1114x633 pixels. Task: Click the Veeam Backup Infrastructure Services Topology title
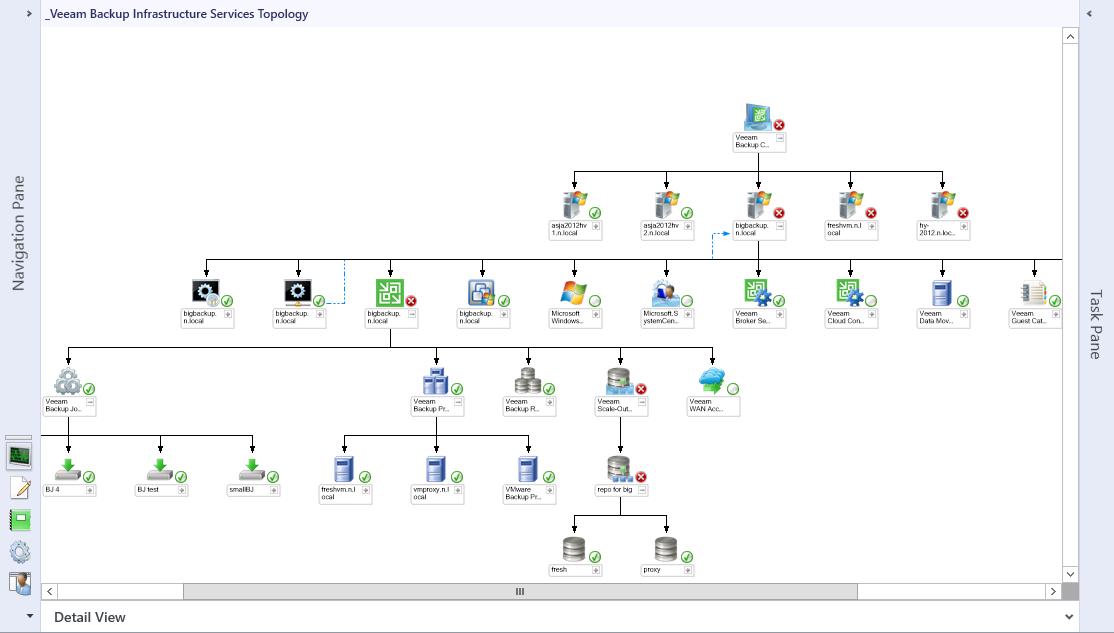pos(177,13)
